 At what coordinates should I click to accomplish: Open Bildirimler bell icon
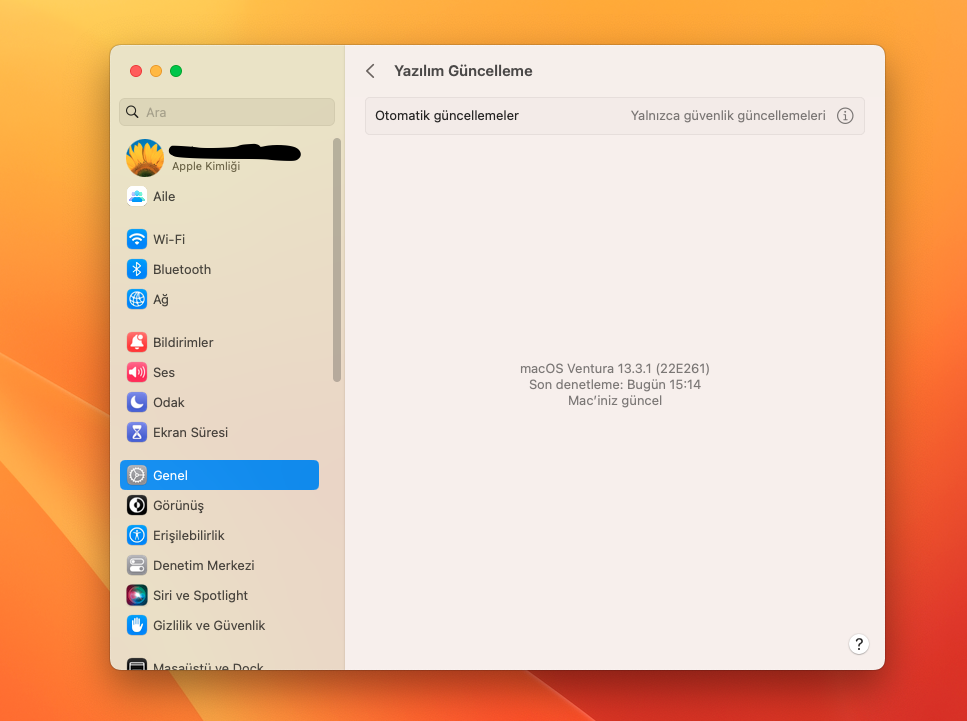coord(137,342)
